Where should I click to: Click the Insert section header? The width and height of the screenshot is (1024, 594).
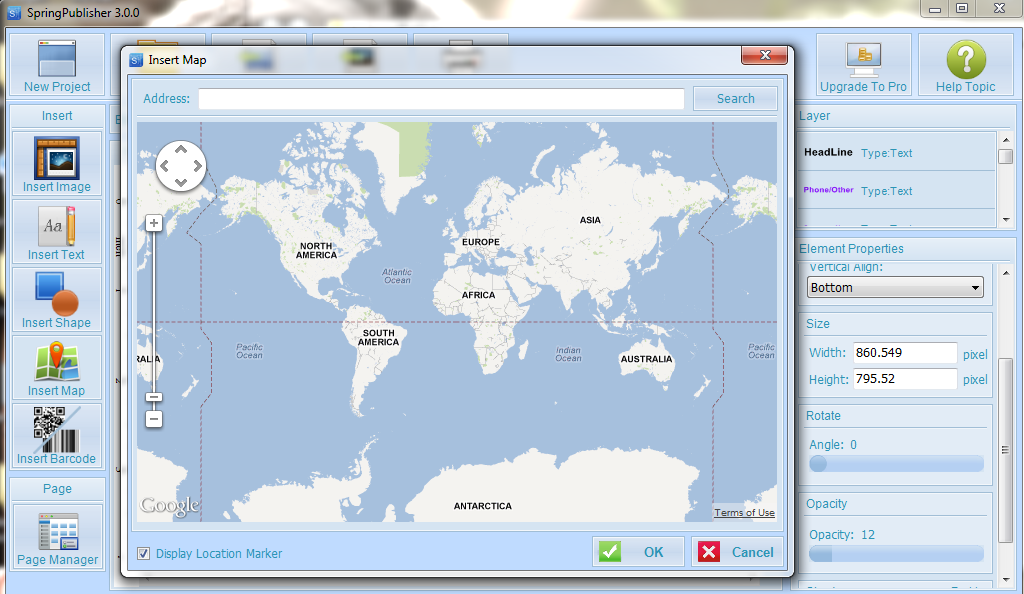point(57,116)
